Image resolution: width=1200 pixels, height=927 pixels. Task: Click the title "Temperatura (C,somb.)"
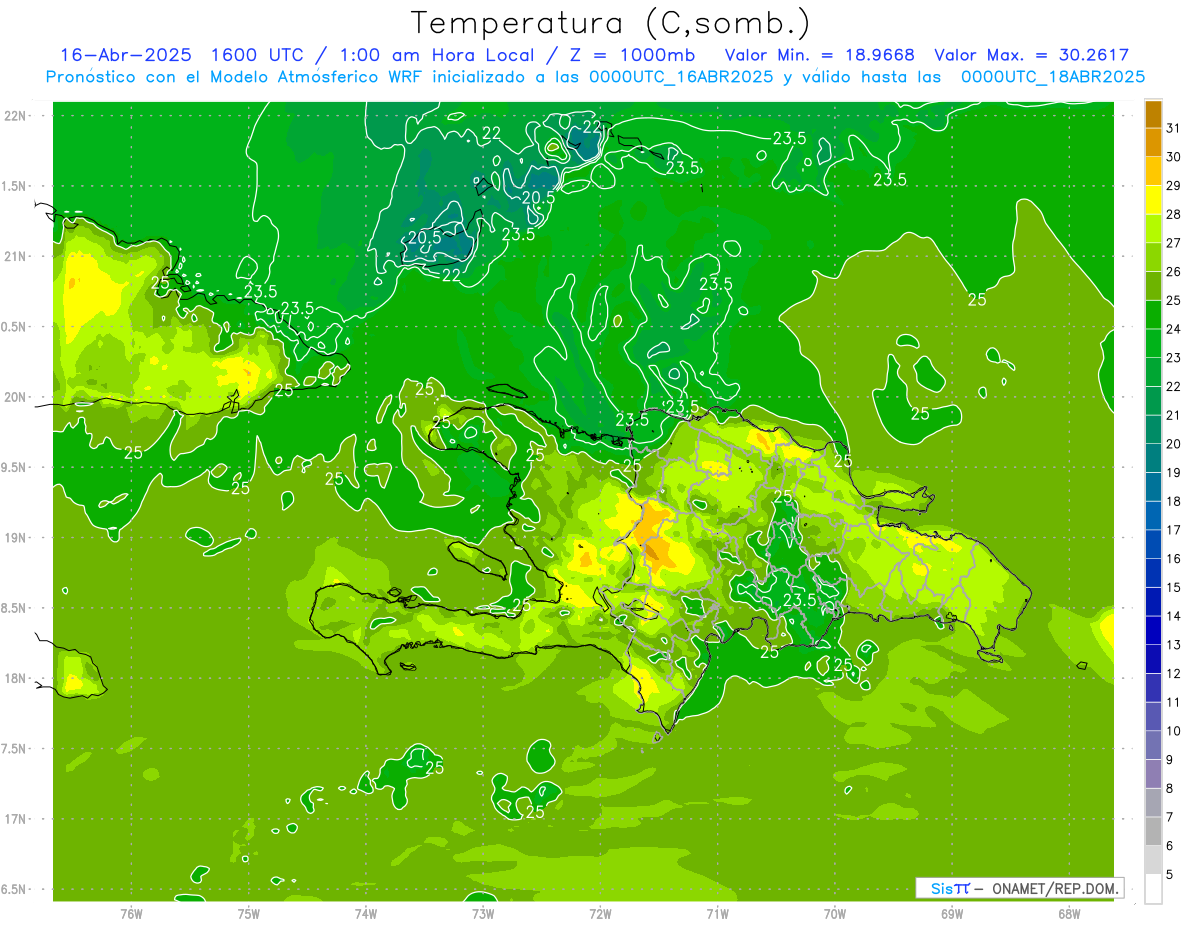611,23
